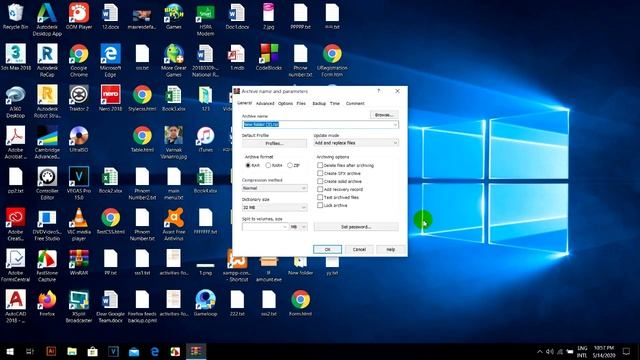Confirm with the OK button
This screenshot has width=640, height=360.
327,249
